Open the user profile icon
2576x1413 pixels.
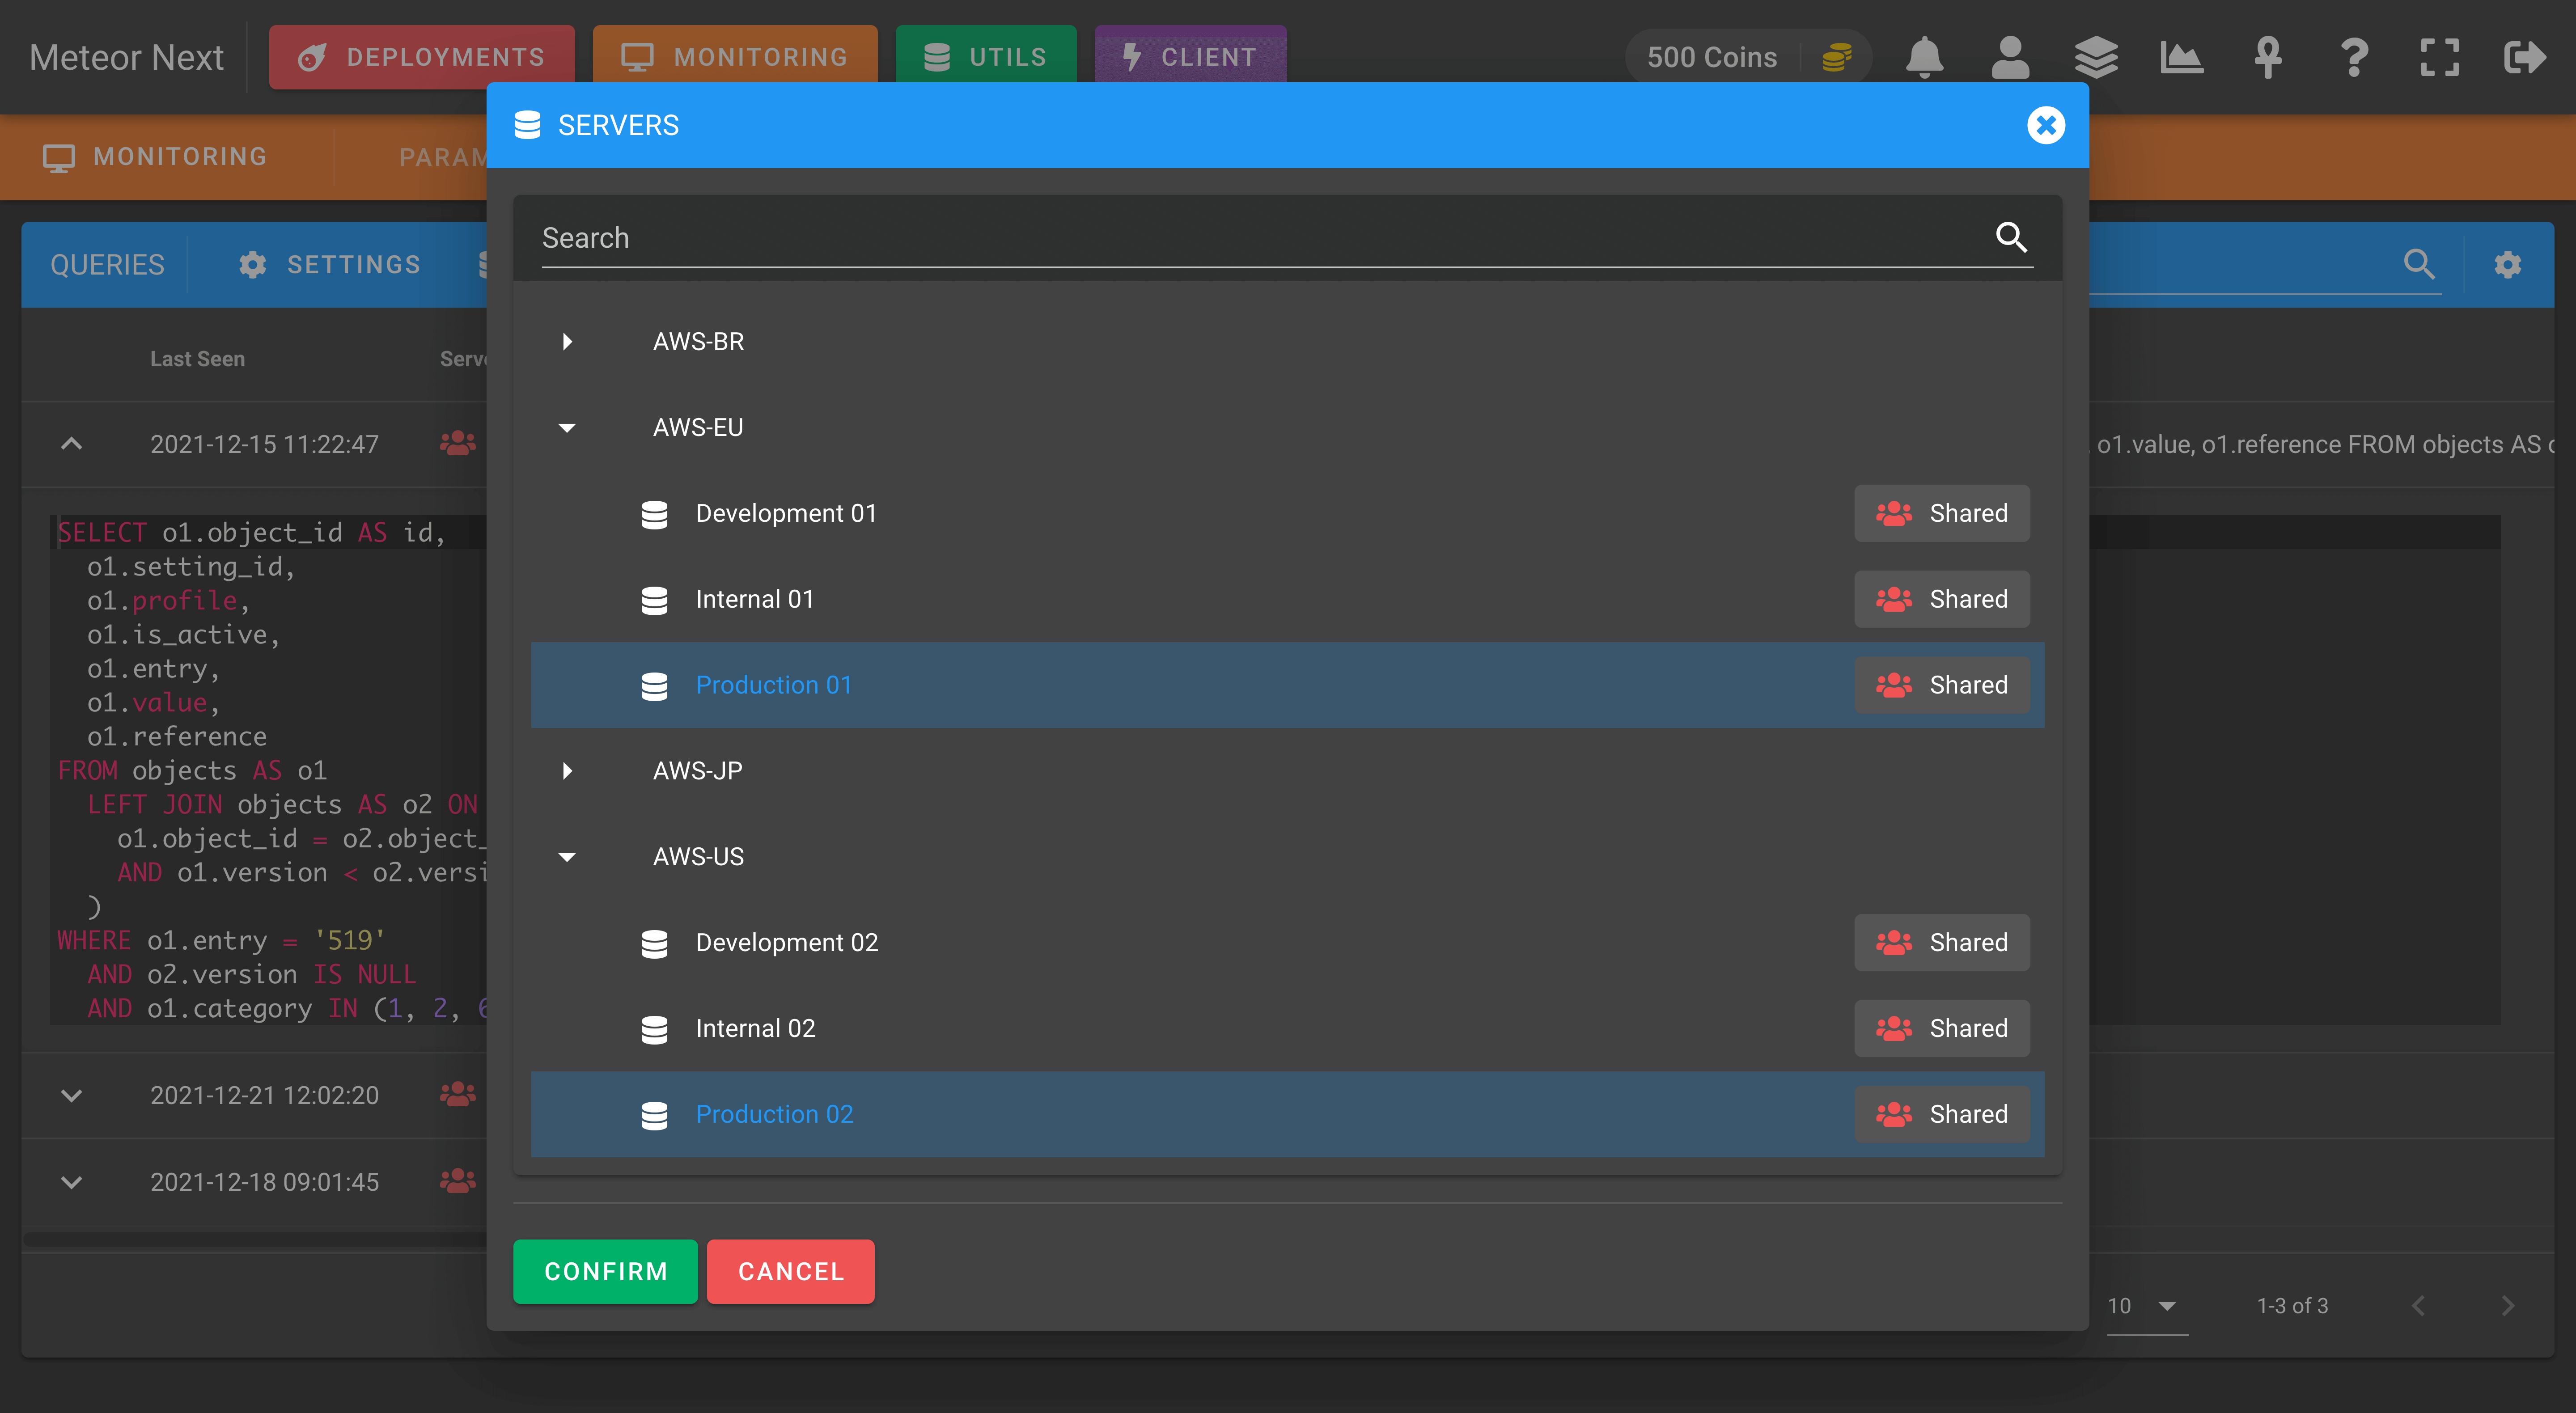(2010, 57)
